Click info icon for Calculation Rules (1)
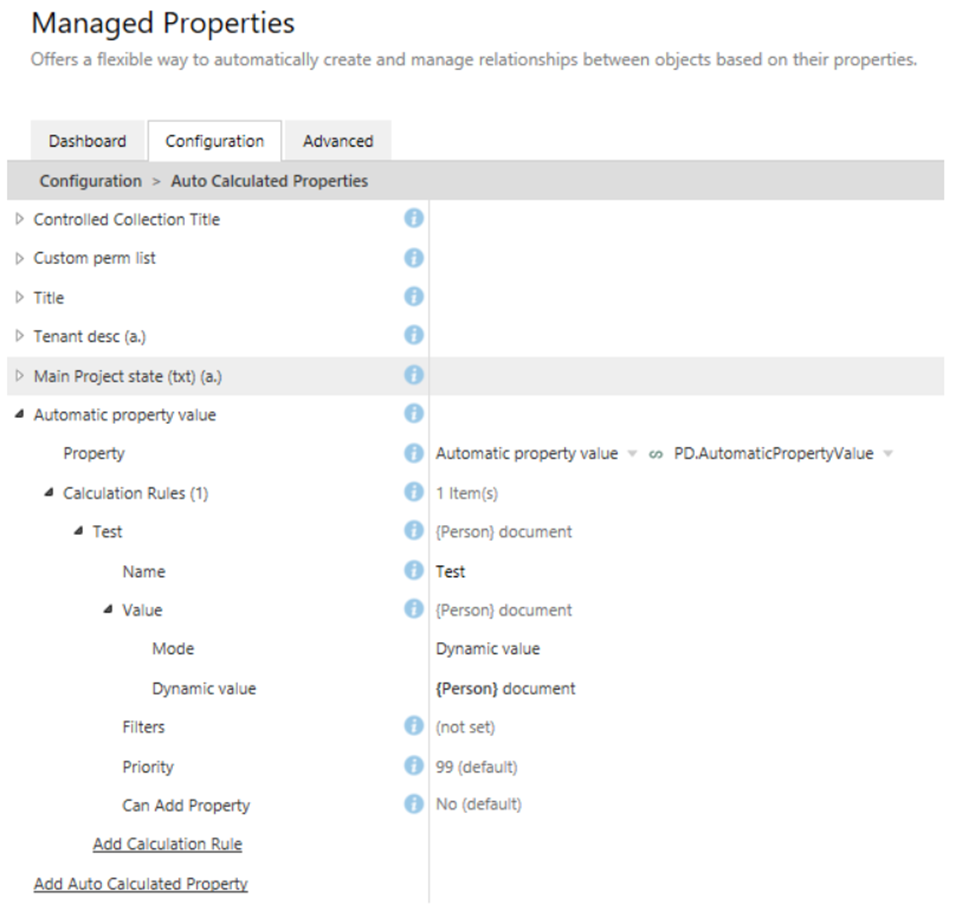 (x=414, y=492)
